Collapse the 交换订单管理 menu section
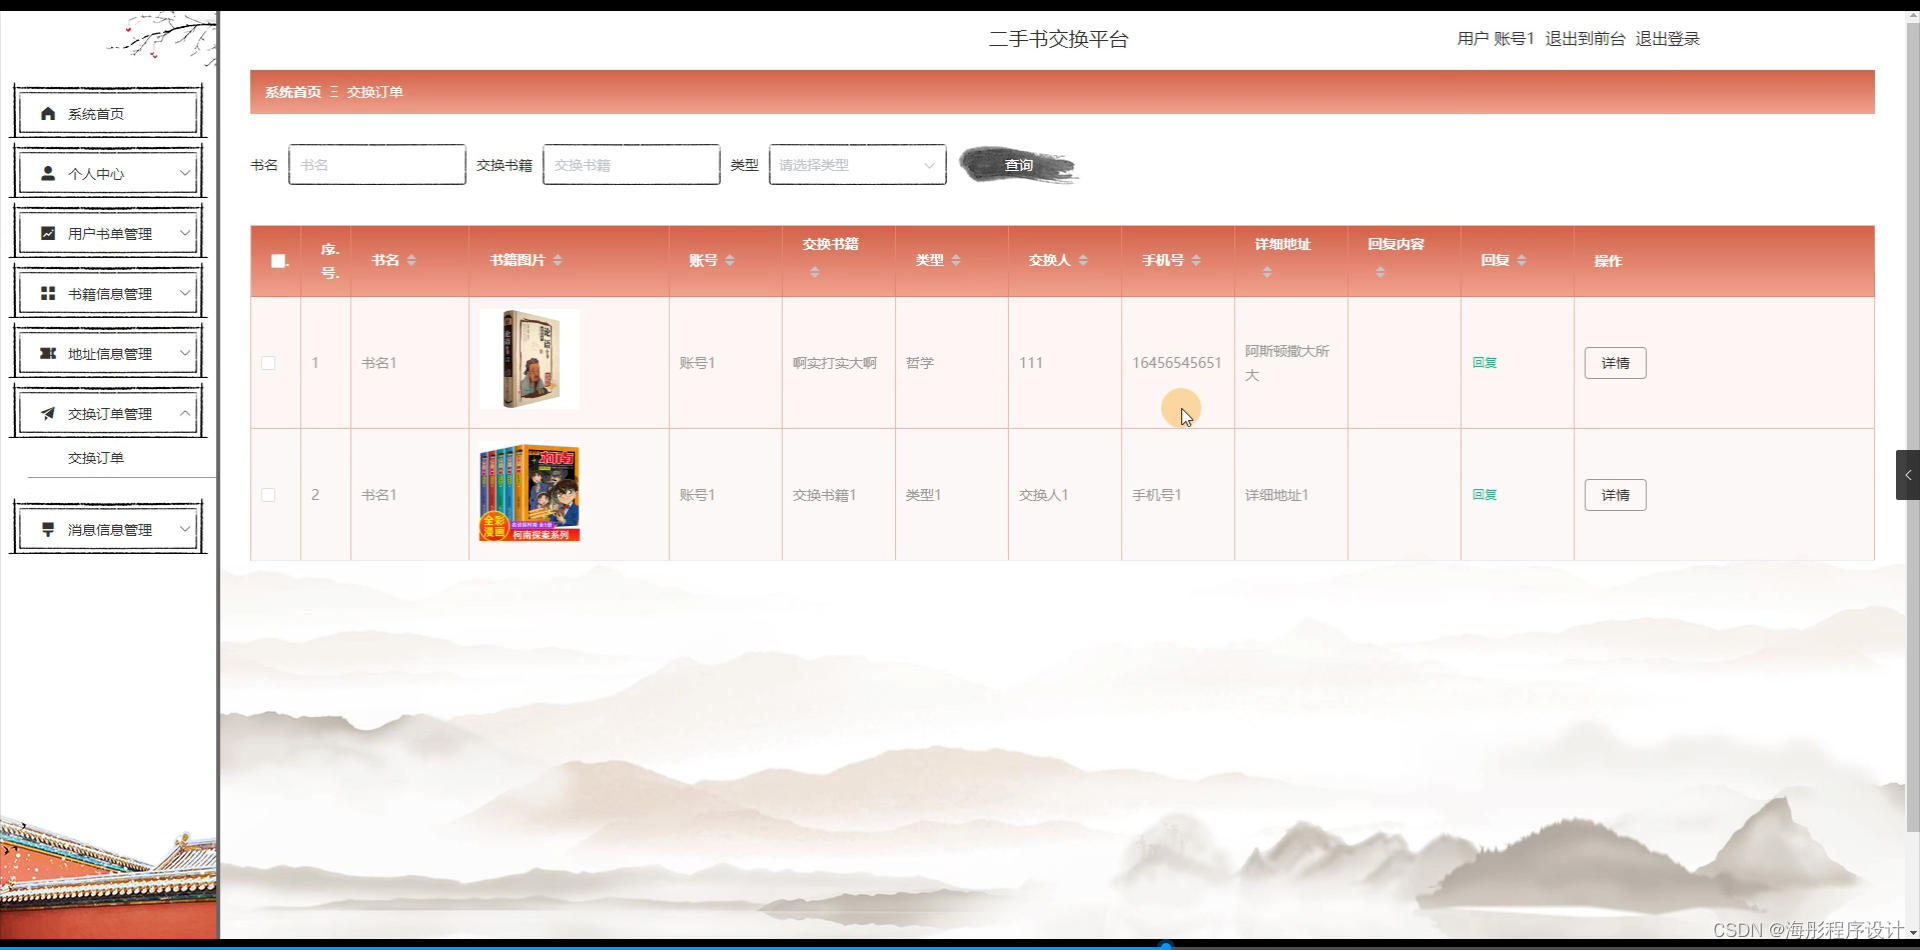Viewport: 1920px width, 950px height. coord(185,413)
